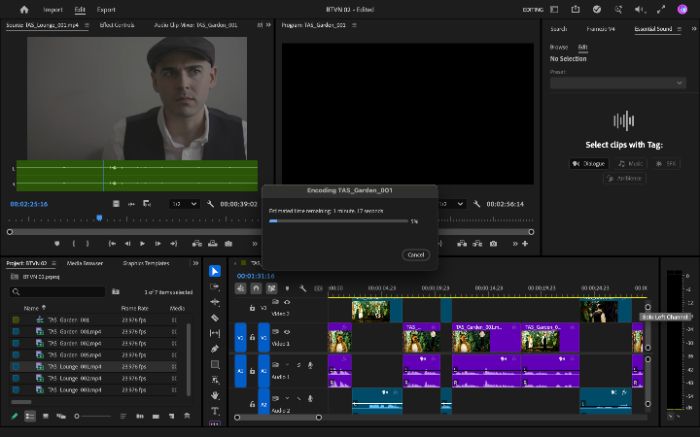
Task: Select the Hand tool
Action: 215,395
